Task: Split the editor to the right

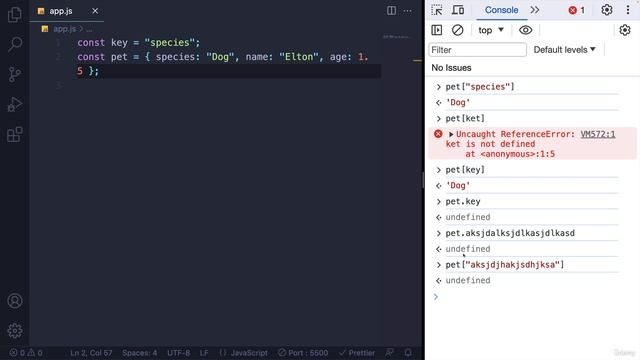Action: 391,11
